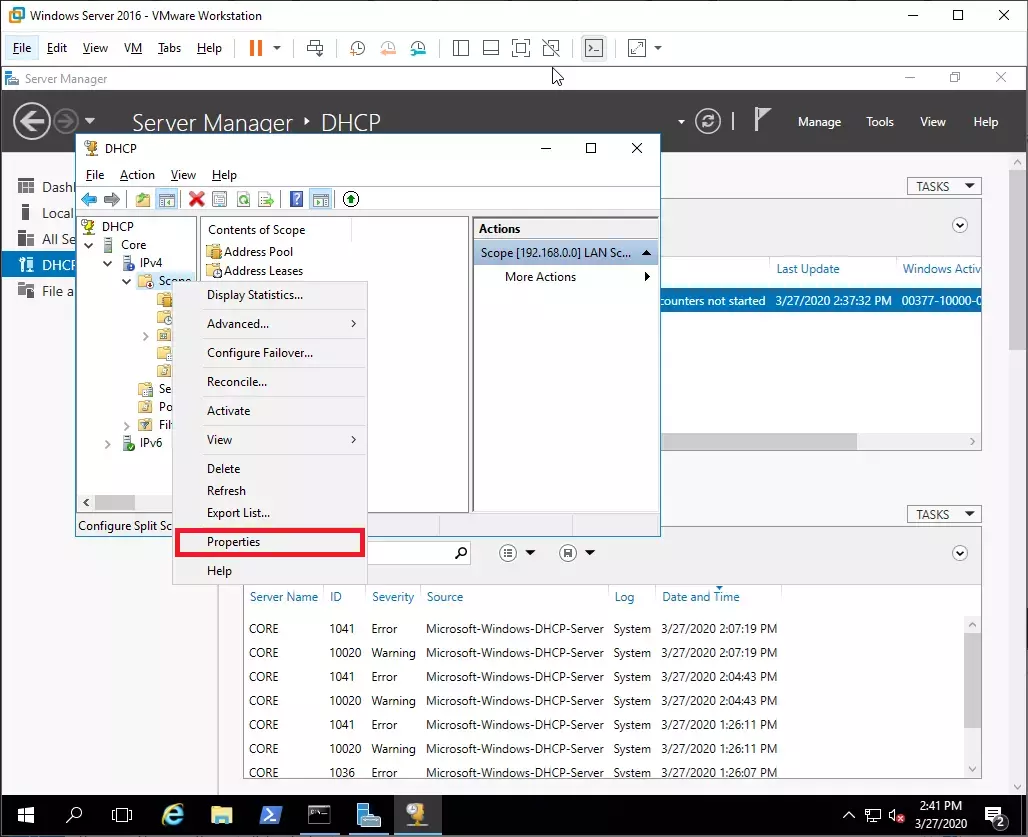This screenshot has width=1028, height=837.
Task: Go back with the DHCP toolbar blue arrow
Action: pos(89,199)
